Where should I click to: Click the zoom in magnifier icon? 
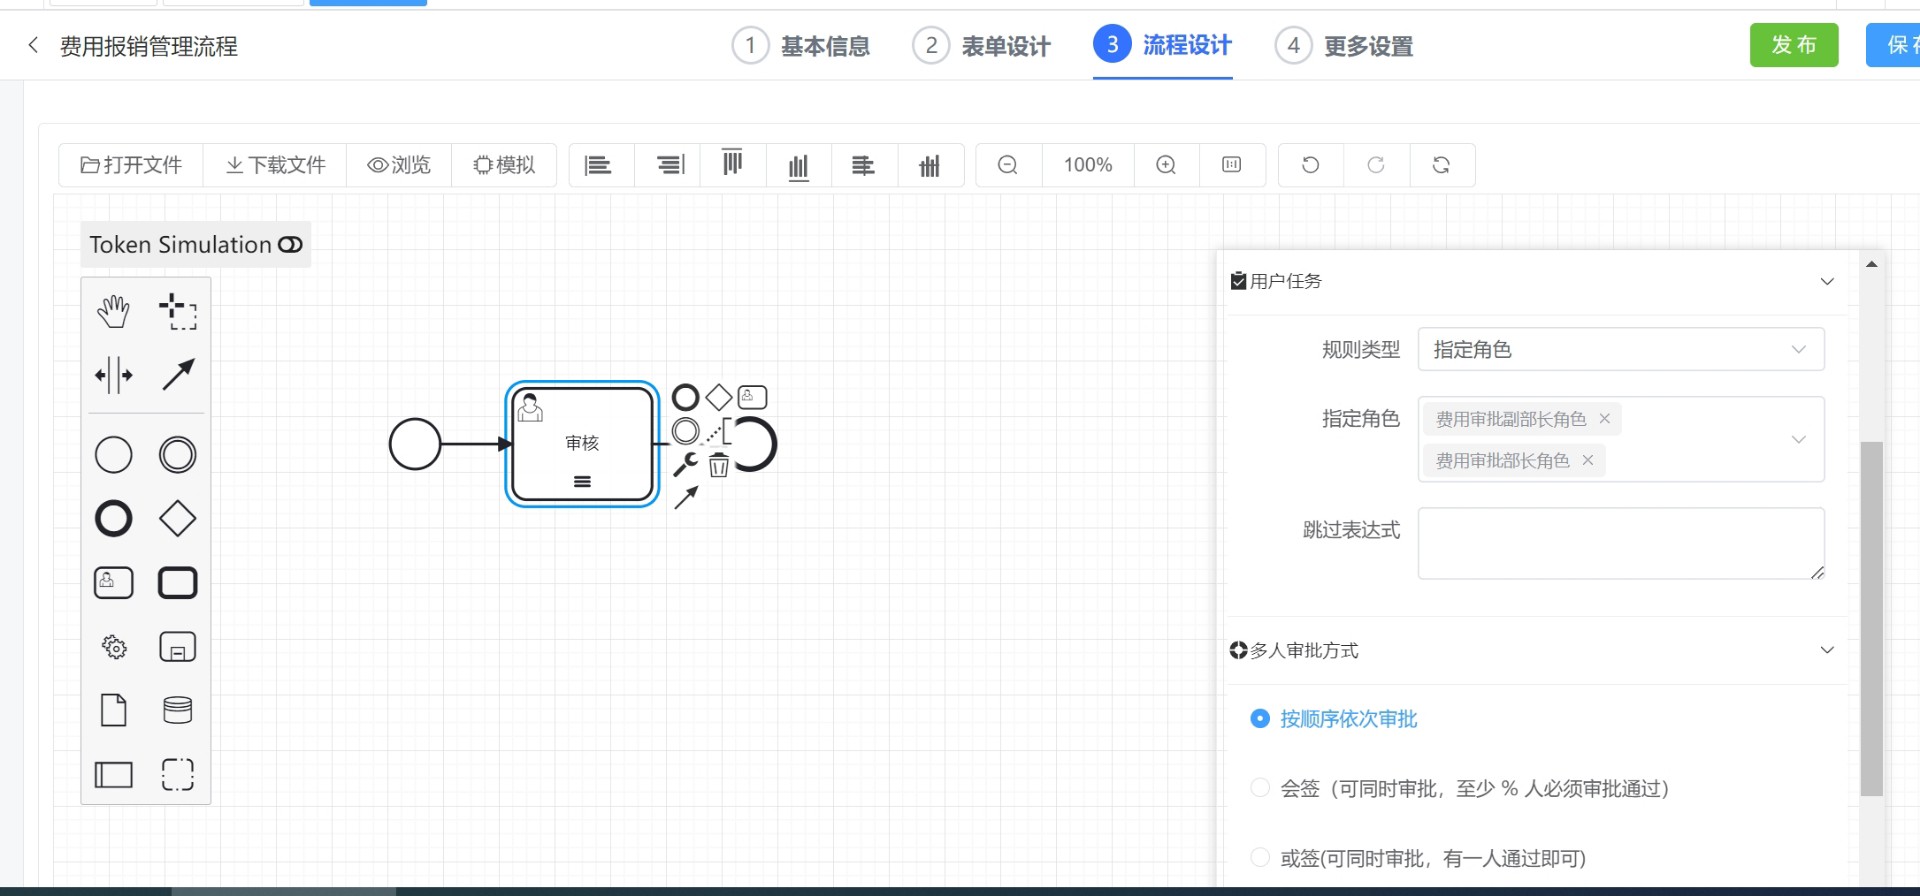click(x=1166, y=165)
